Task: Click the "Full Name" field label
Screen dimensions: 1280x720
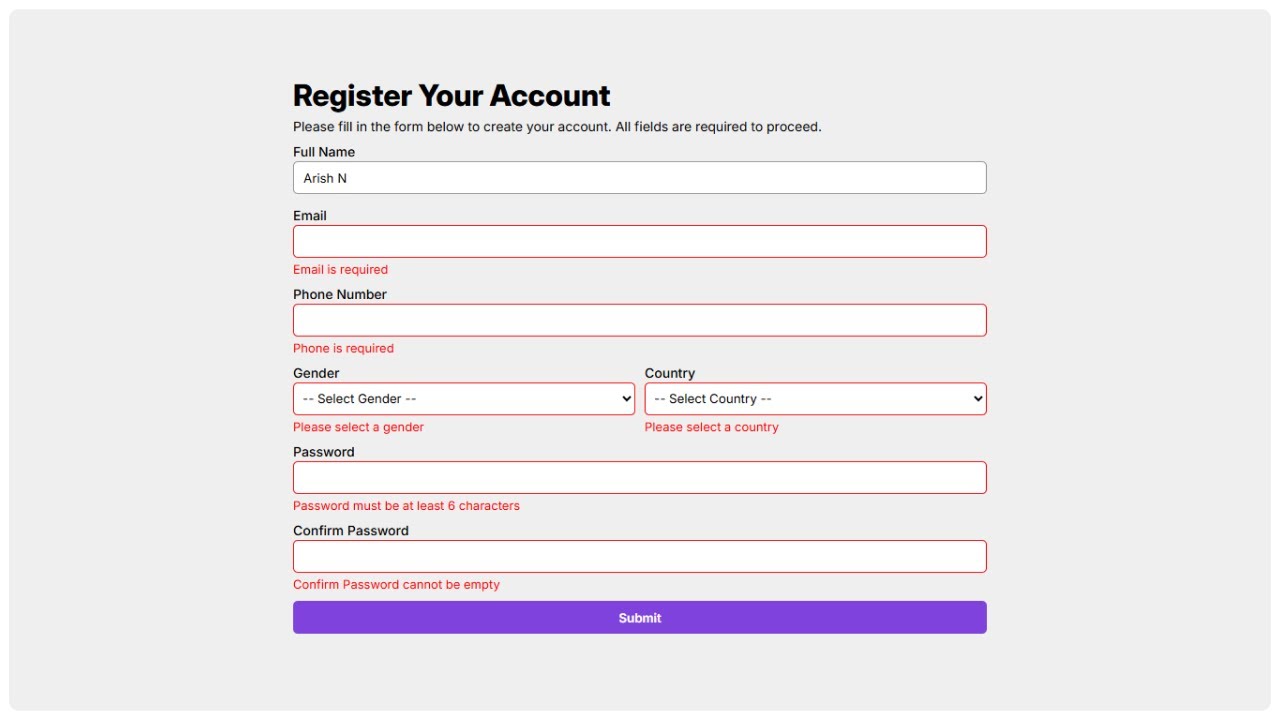Action: [x=324, y=152]
